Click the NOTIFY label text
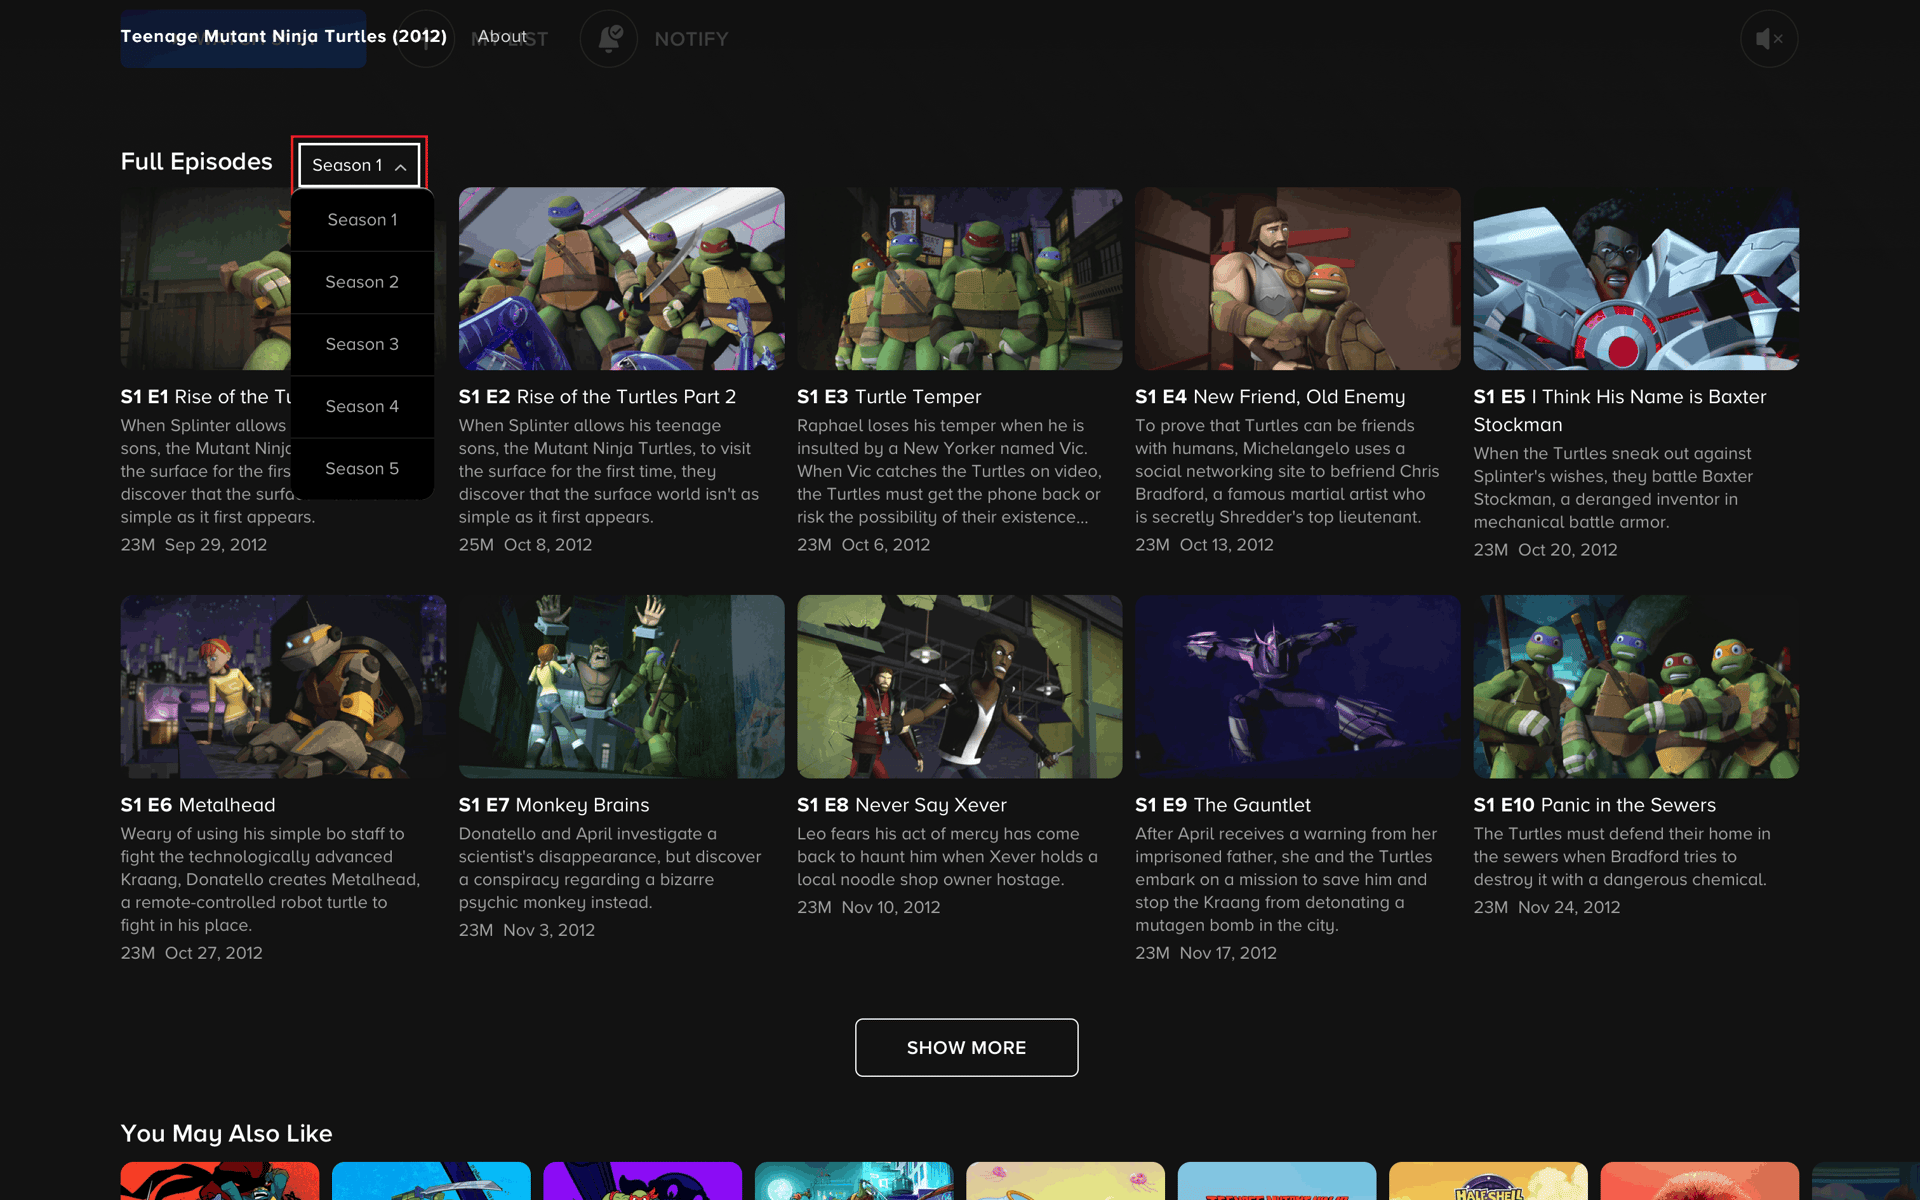 pos(691,39)
